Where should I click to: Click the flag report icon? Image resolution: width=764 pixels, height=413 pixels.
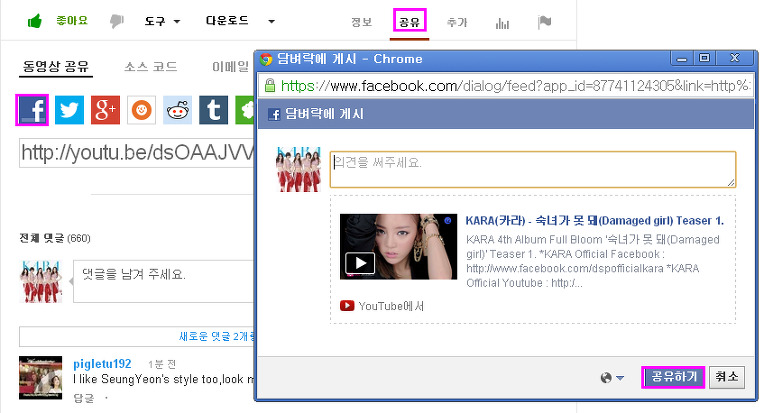544,22
